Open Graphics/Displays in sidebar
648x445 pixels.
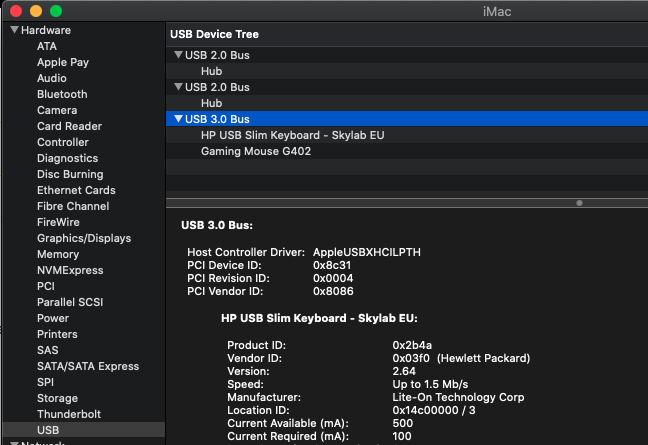[x=84, y=238]
